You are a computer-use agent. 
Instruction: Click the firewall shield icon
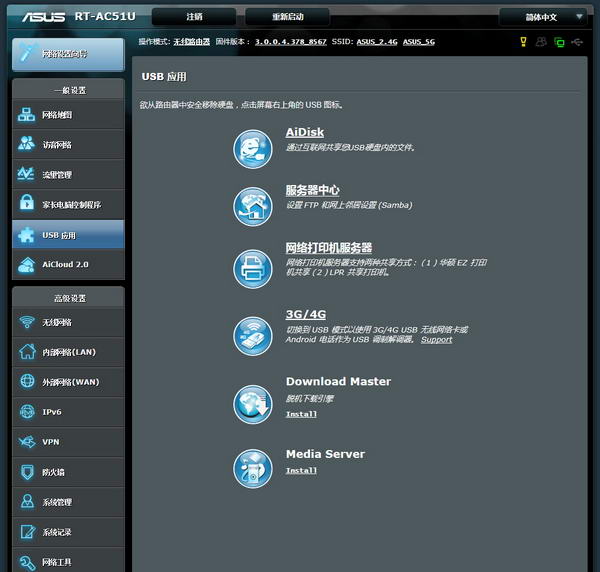(x=27, y=472)
